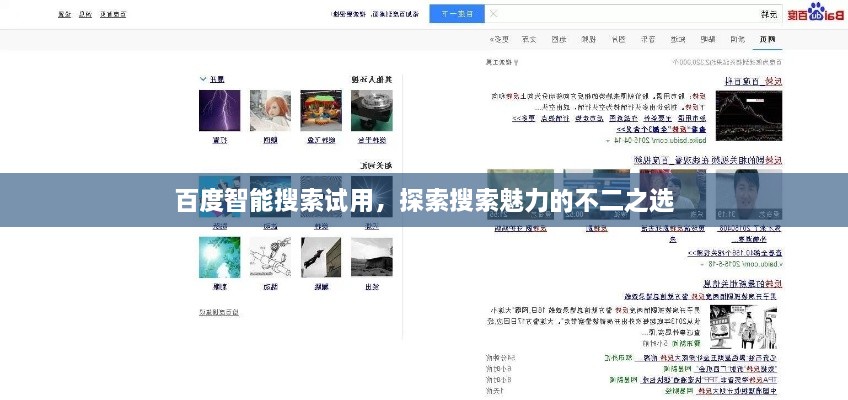Screen dimensions: 848x400
Task: Switch to the 图片 tab
Action: tap(618, 39)
